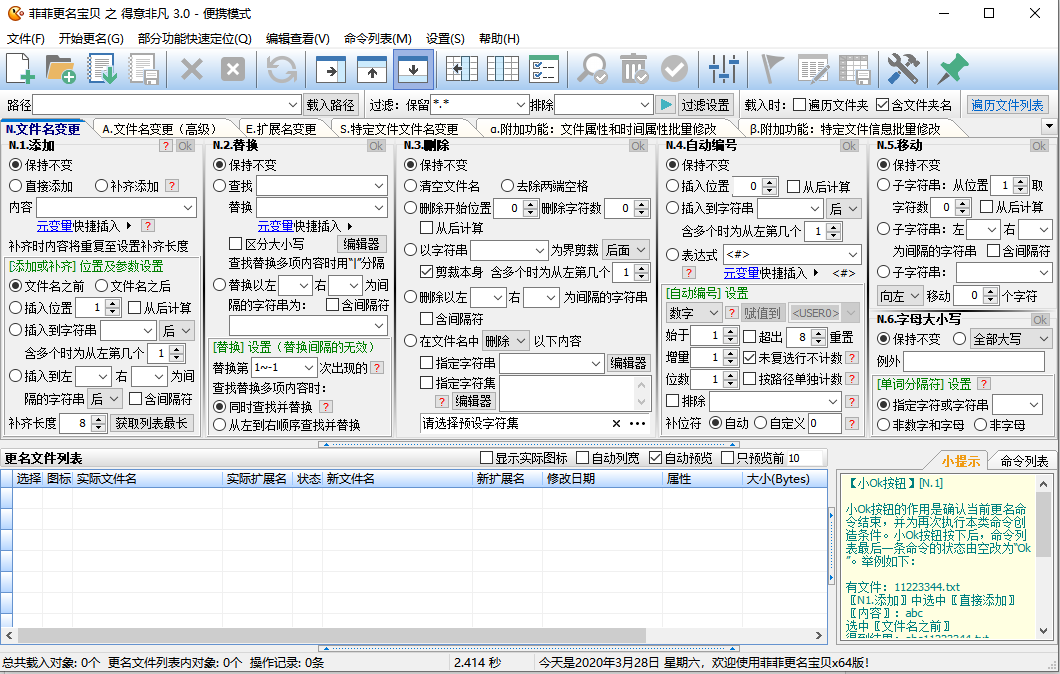Image resolution: width=1060 pixels, height=674 pixels.
Task: Select the 直接添加 radio button
Action: [16, 186]
